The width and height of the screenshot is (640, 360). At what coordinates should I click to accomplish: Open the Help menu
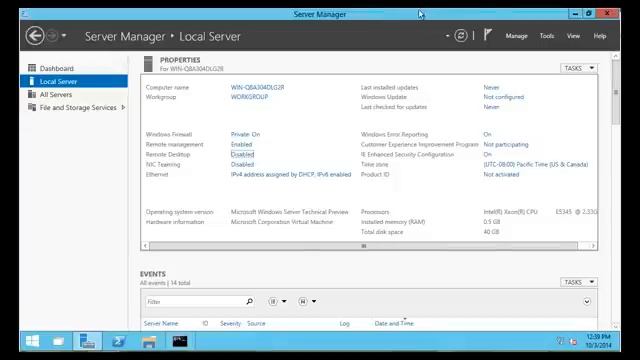click(600, 36)
